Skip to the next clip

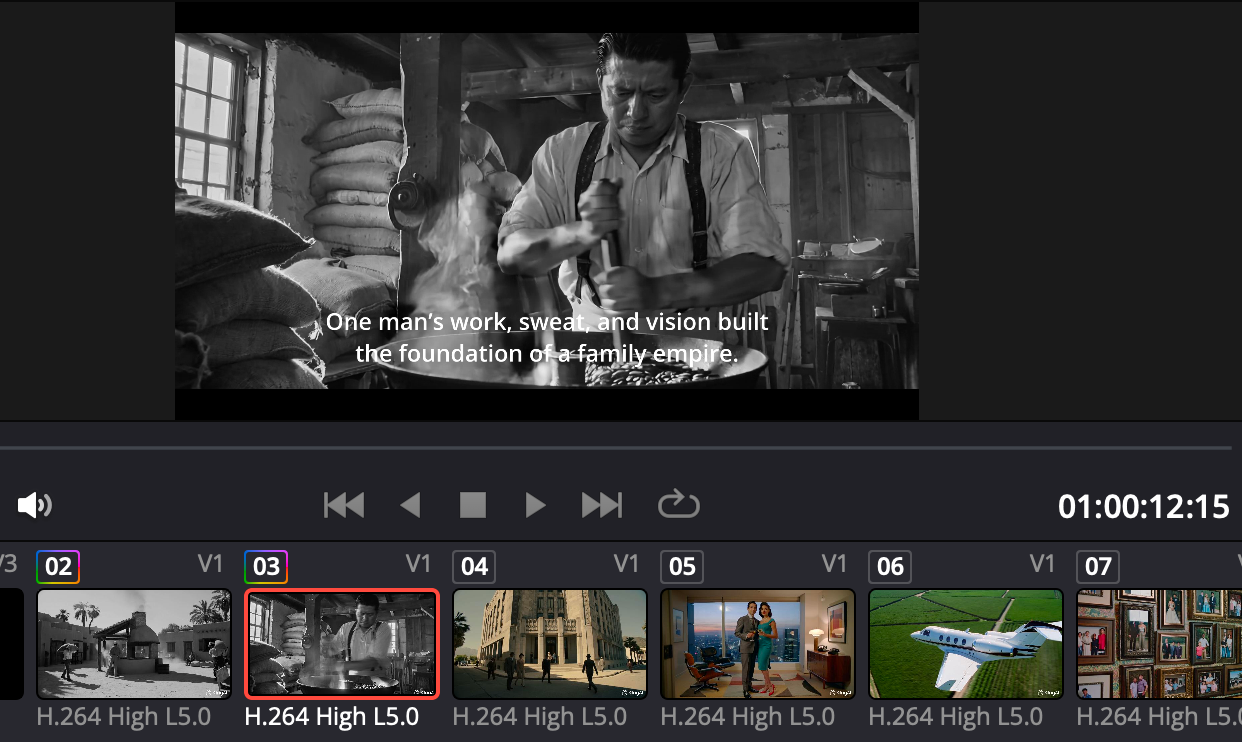click(601, 505)
